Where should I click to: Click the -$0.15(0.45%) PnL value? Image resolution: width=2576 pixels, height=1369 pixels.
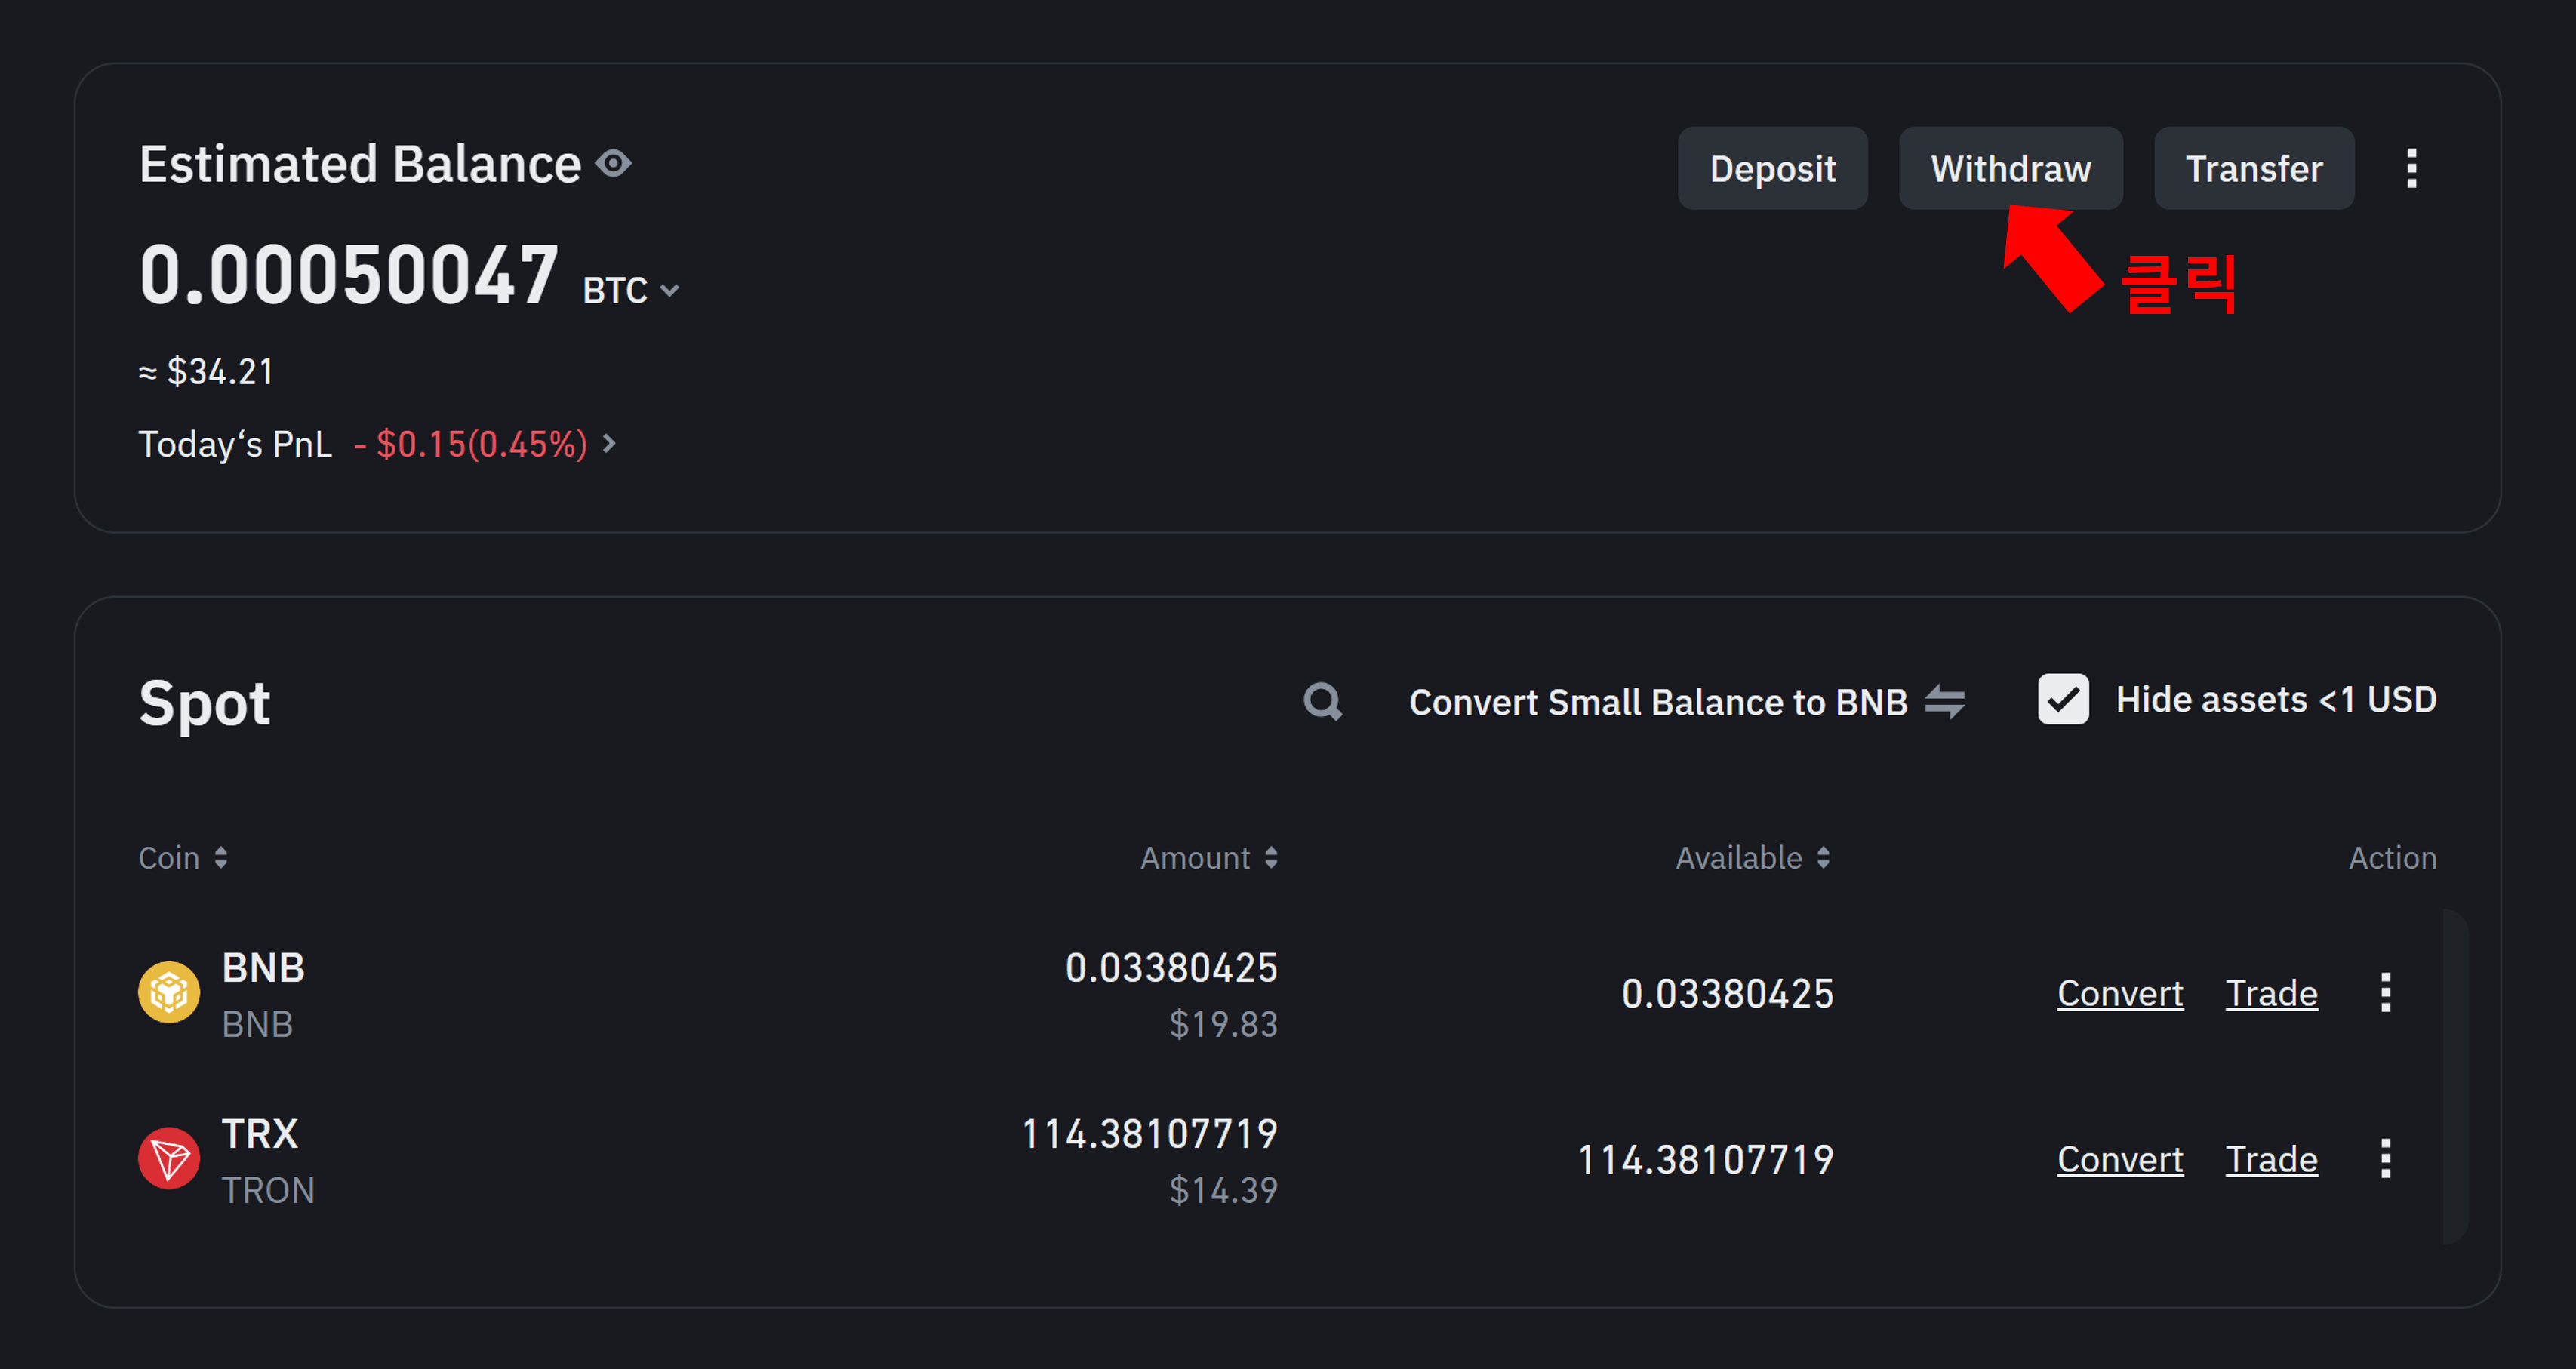[470, 444]
